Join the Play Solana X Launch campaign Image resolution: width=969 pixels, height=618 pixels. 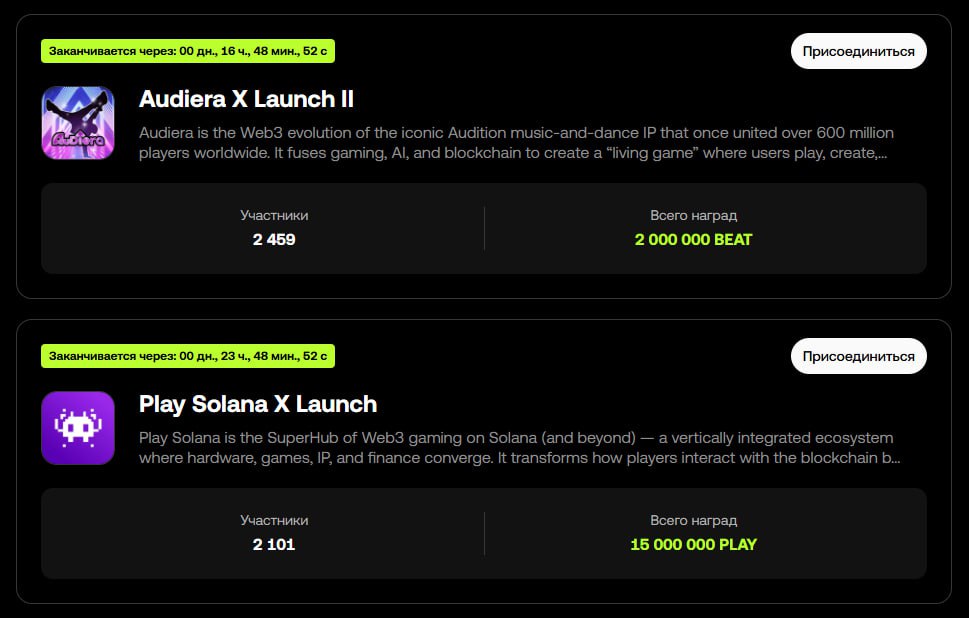pyautogui.click(x=858, y=356)
